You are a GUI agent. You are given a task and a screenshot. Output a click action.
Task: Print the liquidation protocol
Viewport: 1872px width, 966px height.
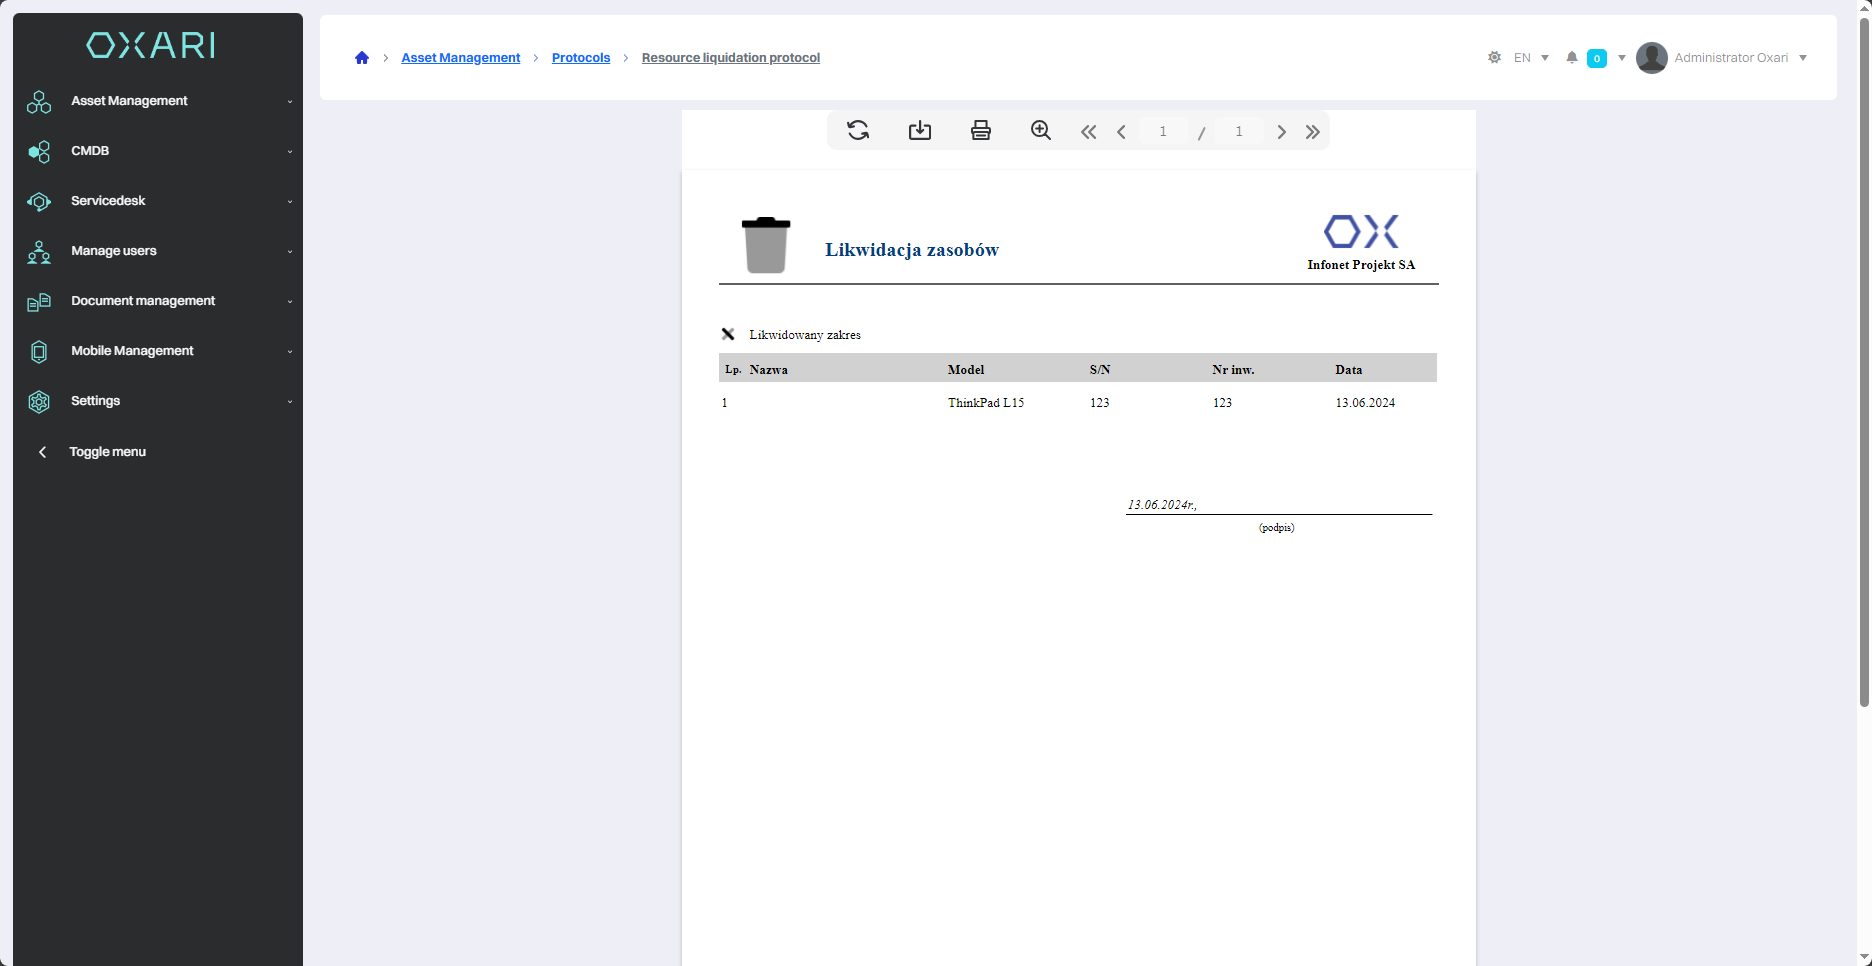pyautogui.click(x=980, y=131)
